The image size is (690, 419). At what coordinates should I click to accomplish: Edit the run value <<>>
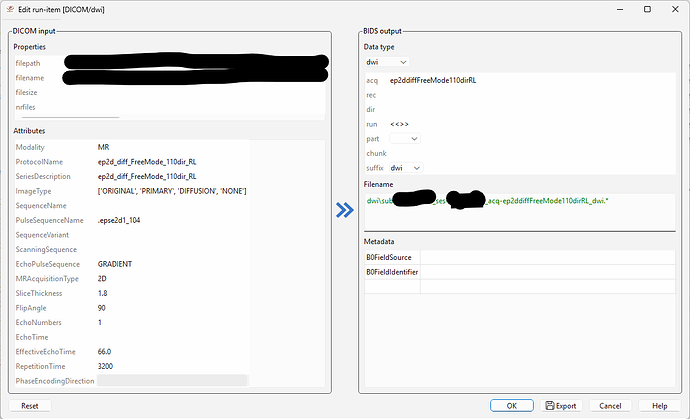coord(400,124)
